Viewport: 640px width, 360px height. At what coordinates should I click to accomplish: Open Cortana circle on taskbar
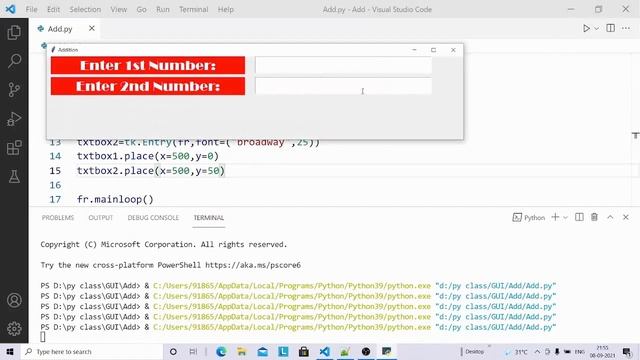click(x=173, y=351)
